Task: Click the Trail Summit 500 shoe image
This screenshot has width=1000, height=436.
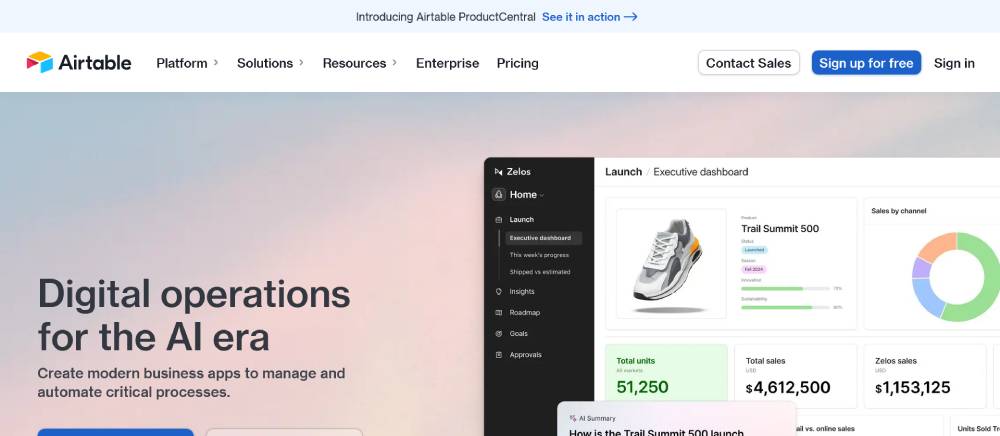Action: click(671, 263)
